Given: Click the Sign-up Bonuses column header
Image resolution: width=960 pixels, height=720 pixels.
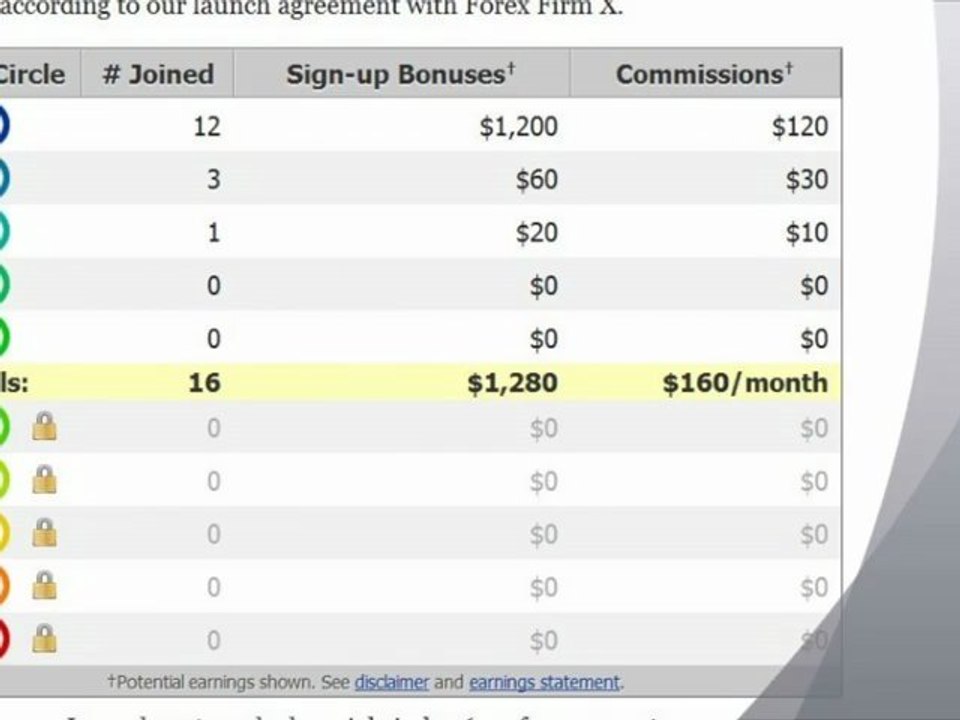Looking at the screenshot, I should point(402,74).
